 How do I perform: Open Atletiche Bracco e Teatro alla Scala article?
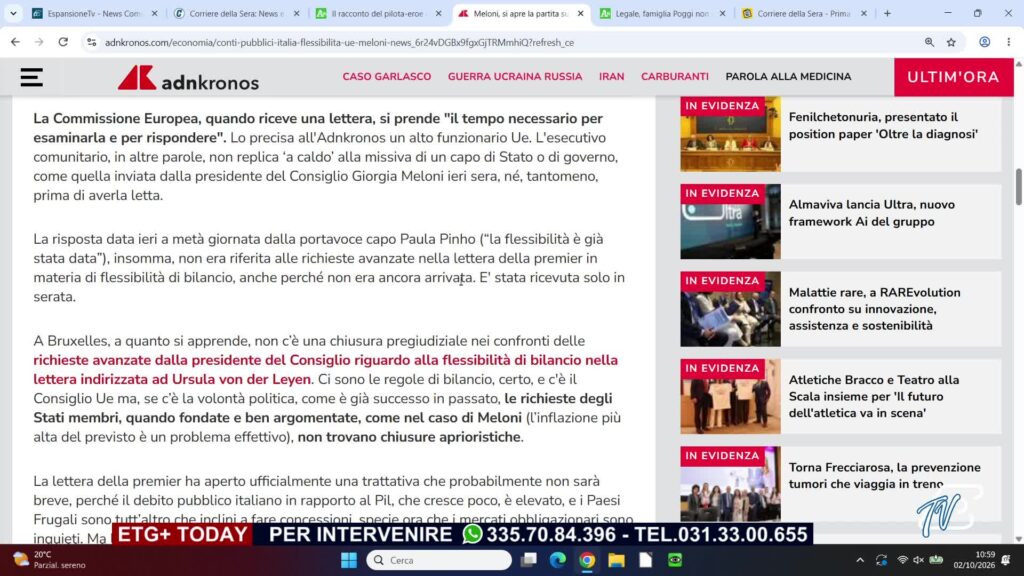click(874, 396)
